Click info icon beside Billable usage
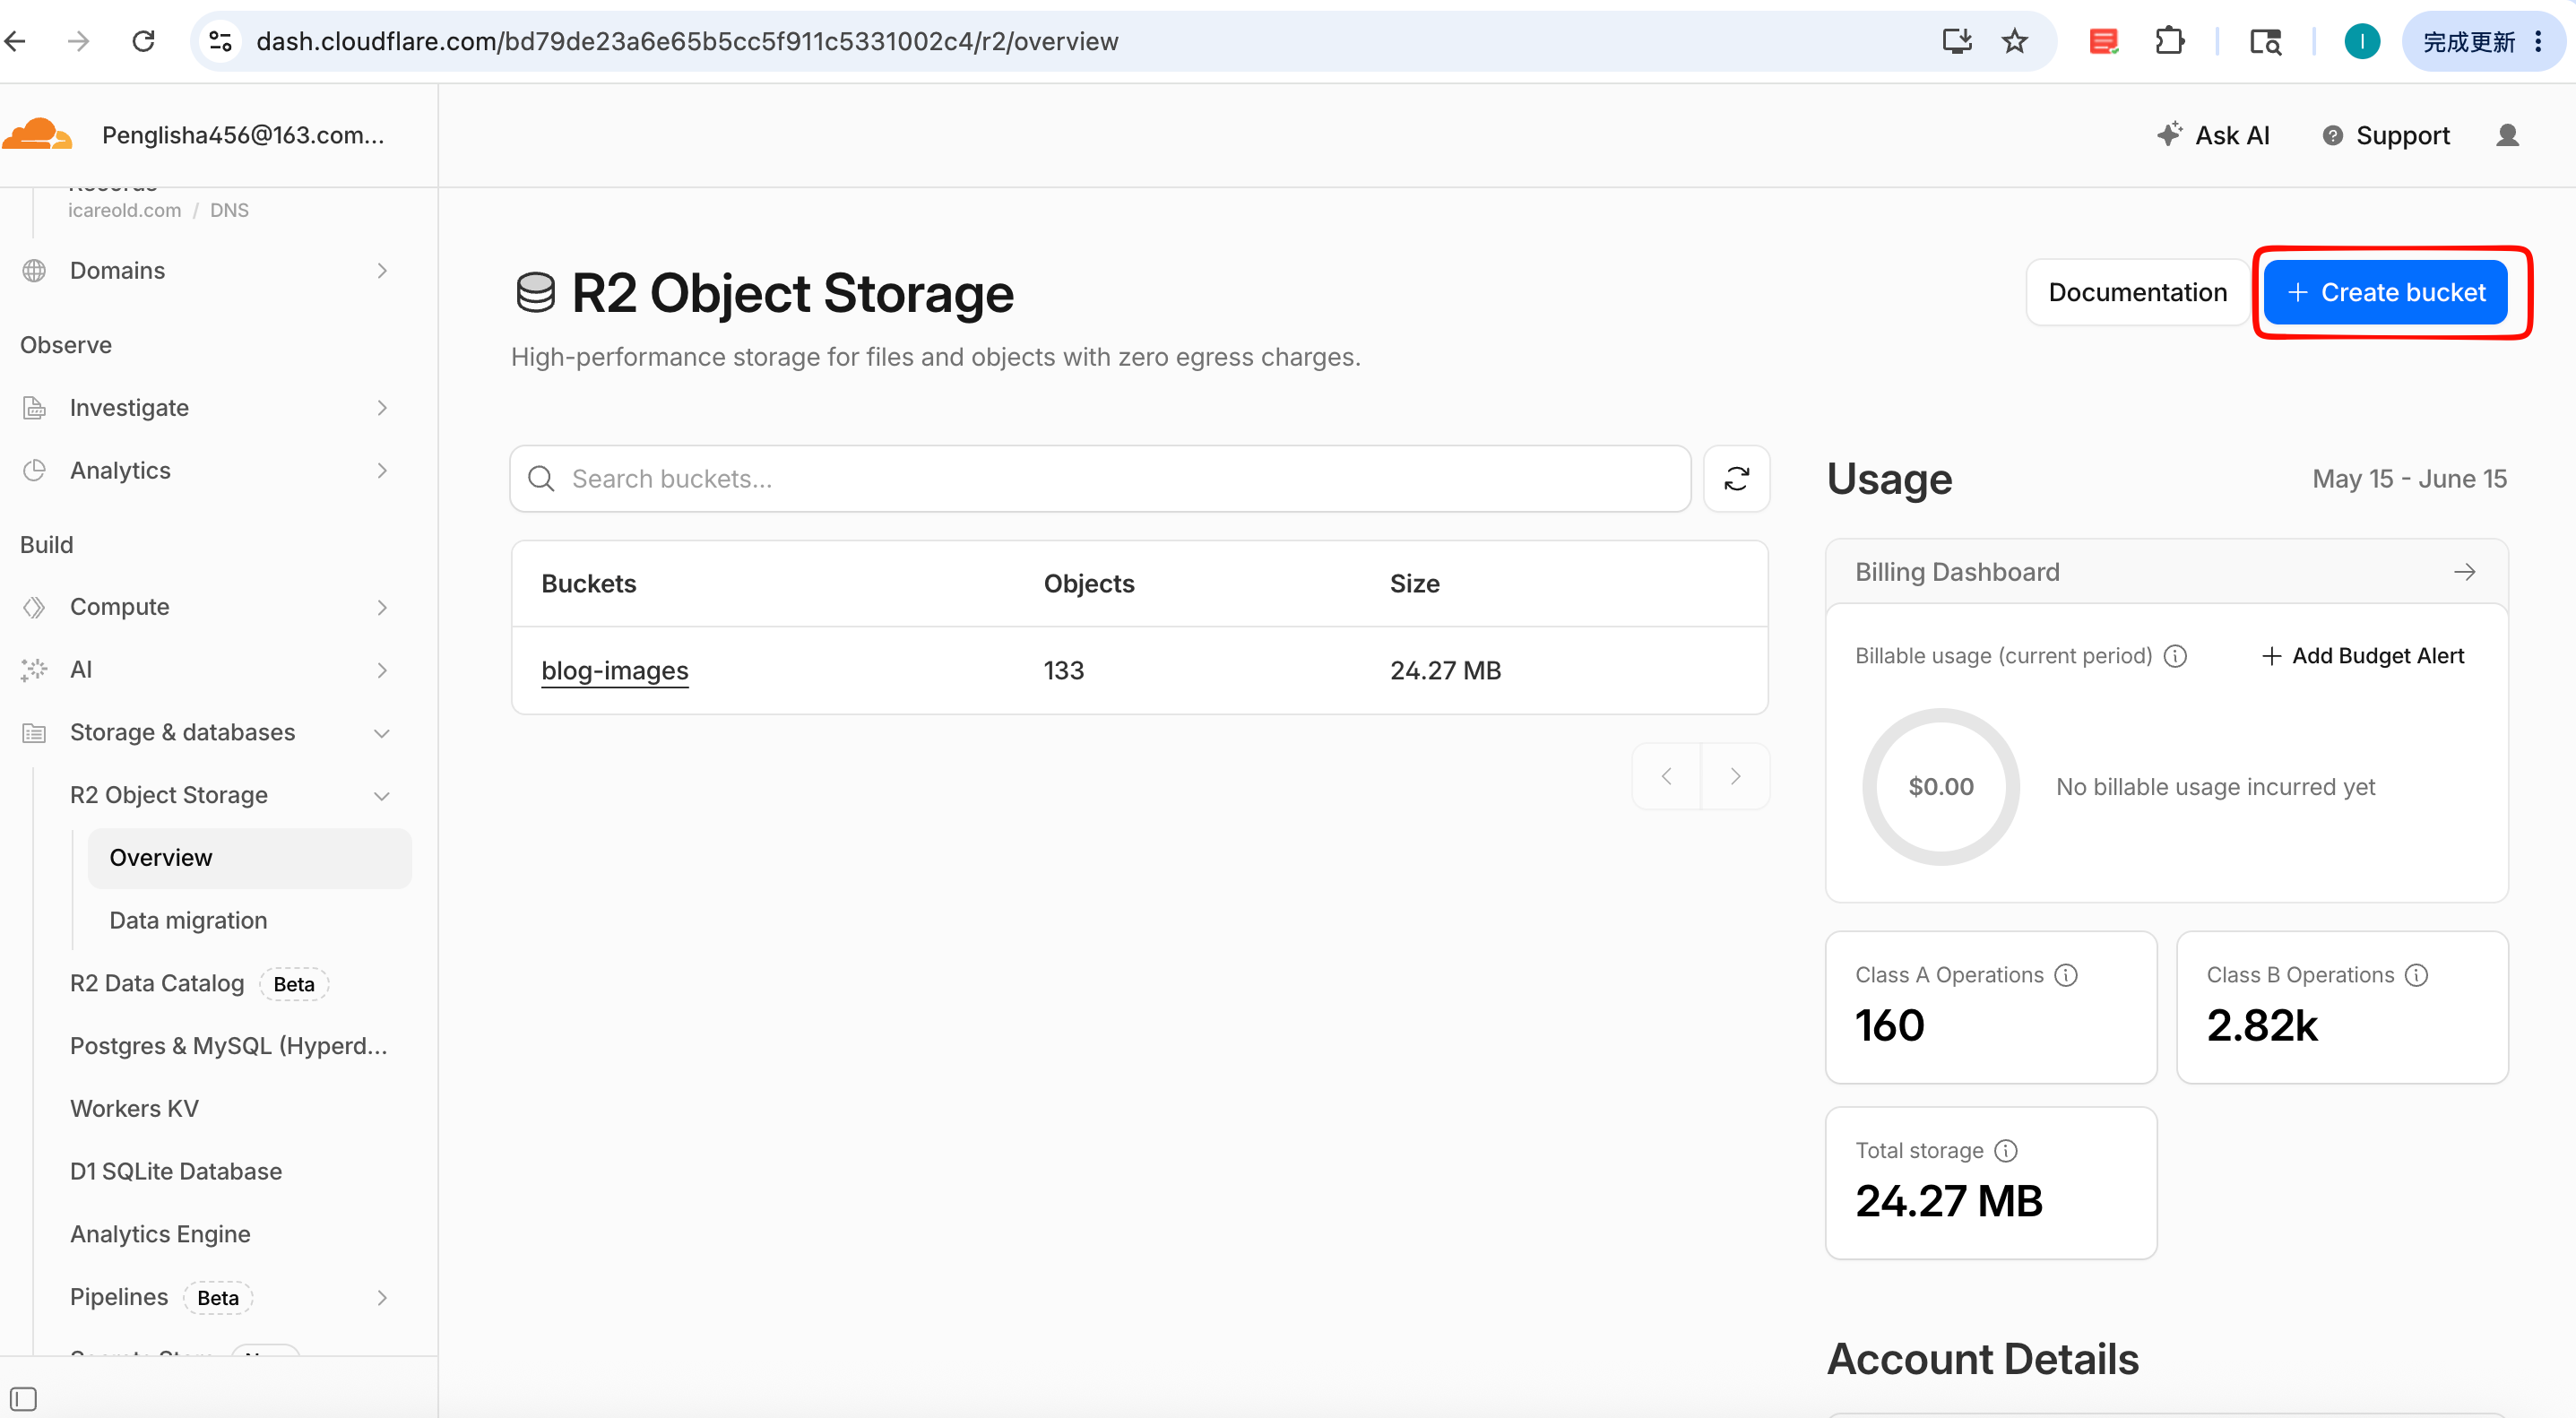Image resolution: width=2576 pixels, height=1418 pixels. pyautogui.click(x=2175, y=656)
